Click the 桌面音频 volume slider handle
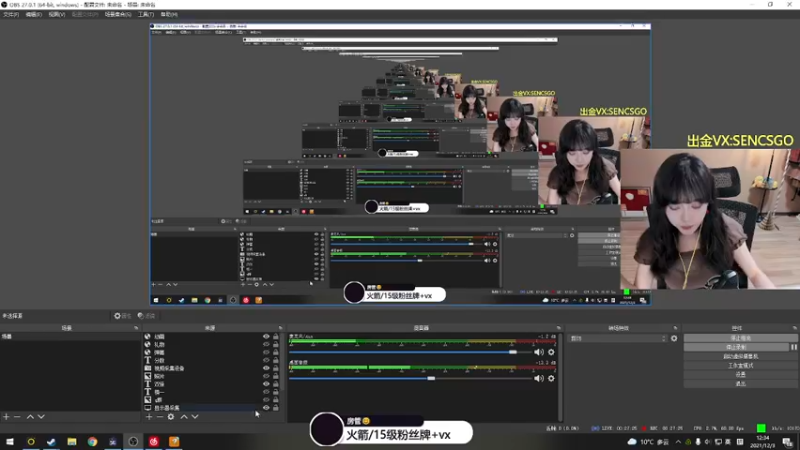 [x=431, y=379]
